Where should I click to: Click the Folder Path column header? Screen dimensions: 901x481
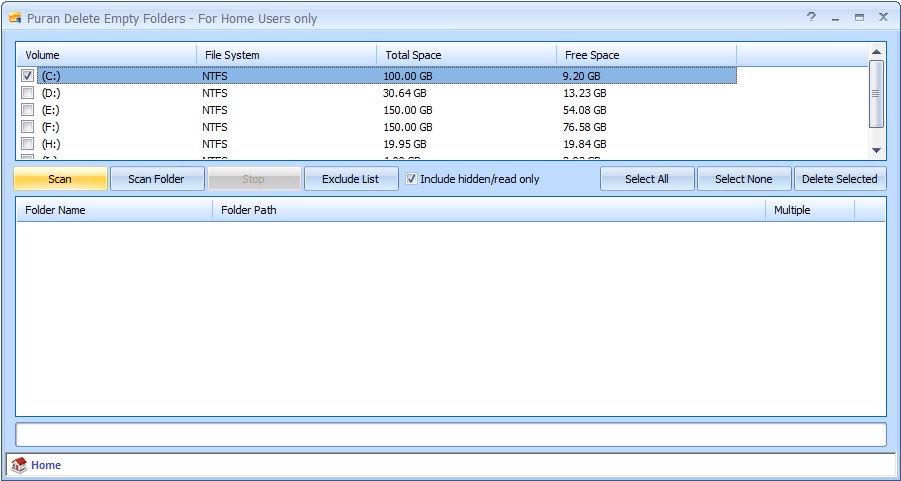(x=488, y=210)
